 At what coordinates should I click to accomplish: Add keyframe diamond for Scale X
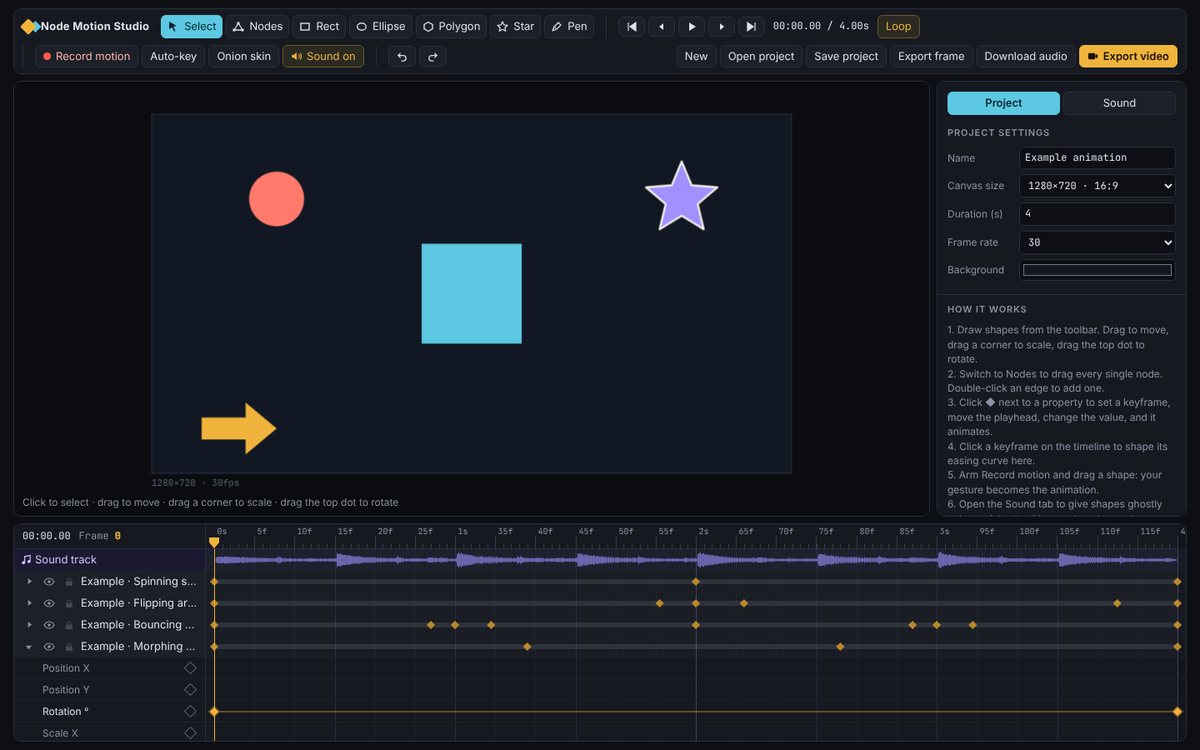190,733
